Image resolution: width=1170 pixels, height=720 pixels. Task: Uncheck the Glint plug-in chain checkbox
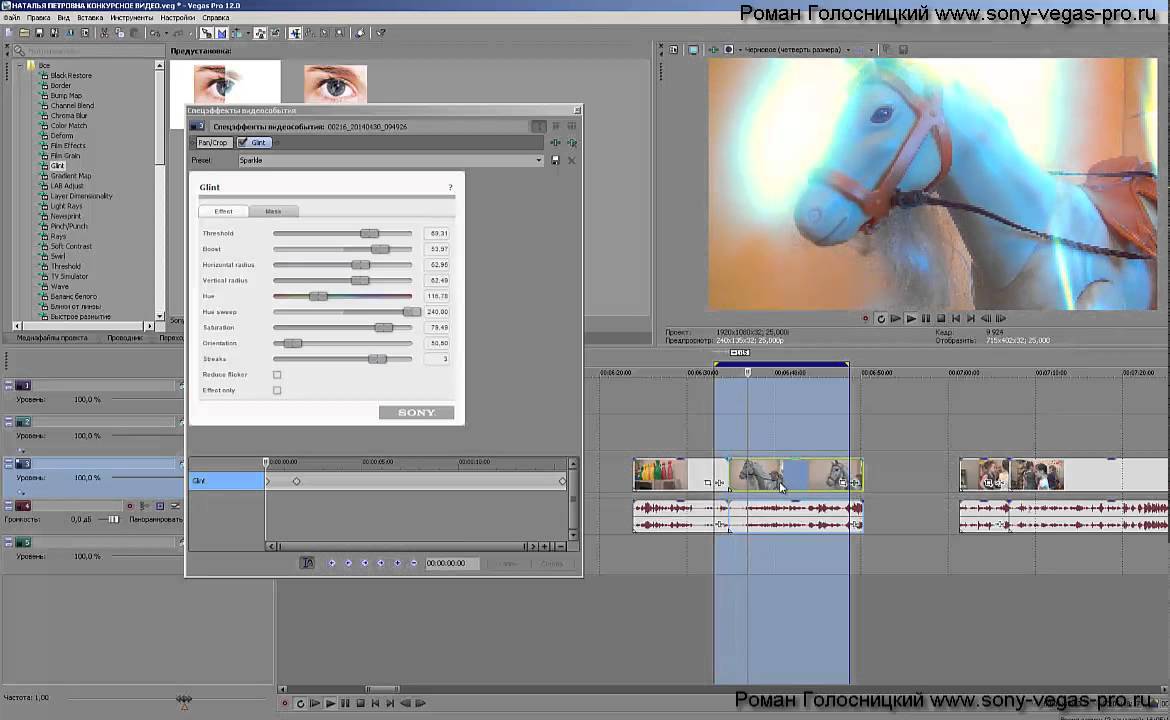pyautogui.click(x=243, y=143)
